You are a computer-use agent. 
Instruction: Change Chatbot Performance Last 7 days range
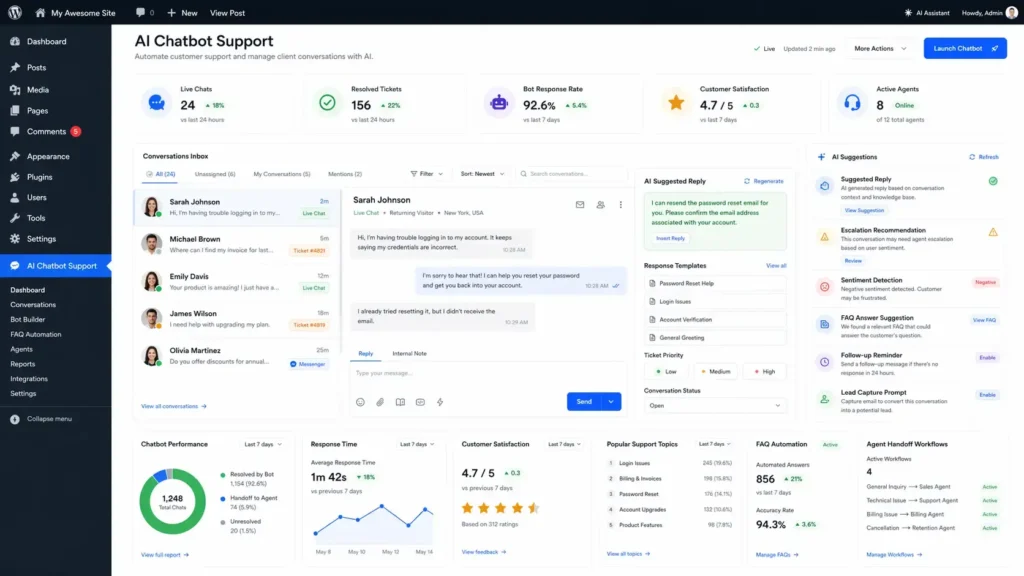tap(263, 444)
